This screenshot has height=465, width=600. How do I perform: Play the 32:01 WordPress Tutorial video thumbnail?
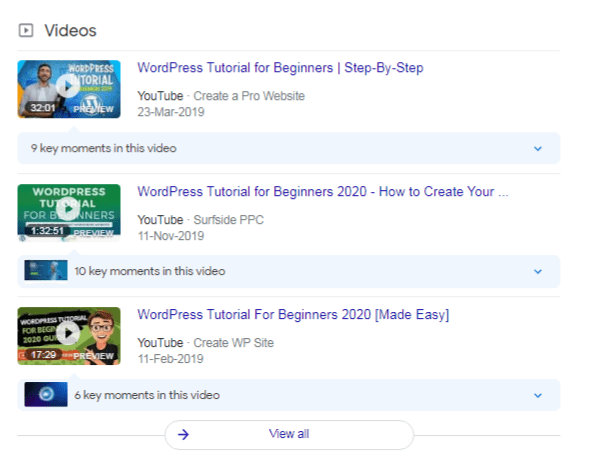69,89
